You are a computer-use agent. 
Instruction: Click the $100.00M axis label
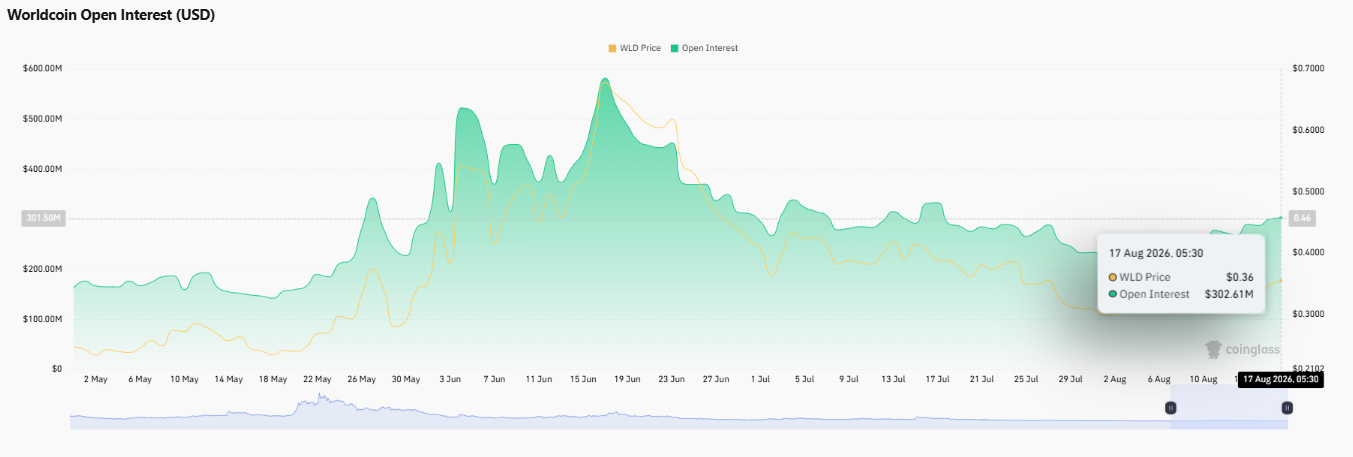(42, 319)
